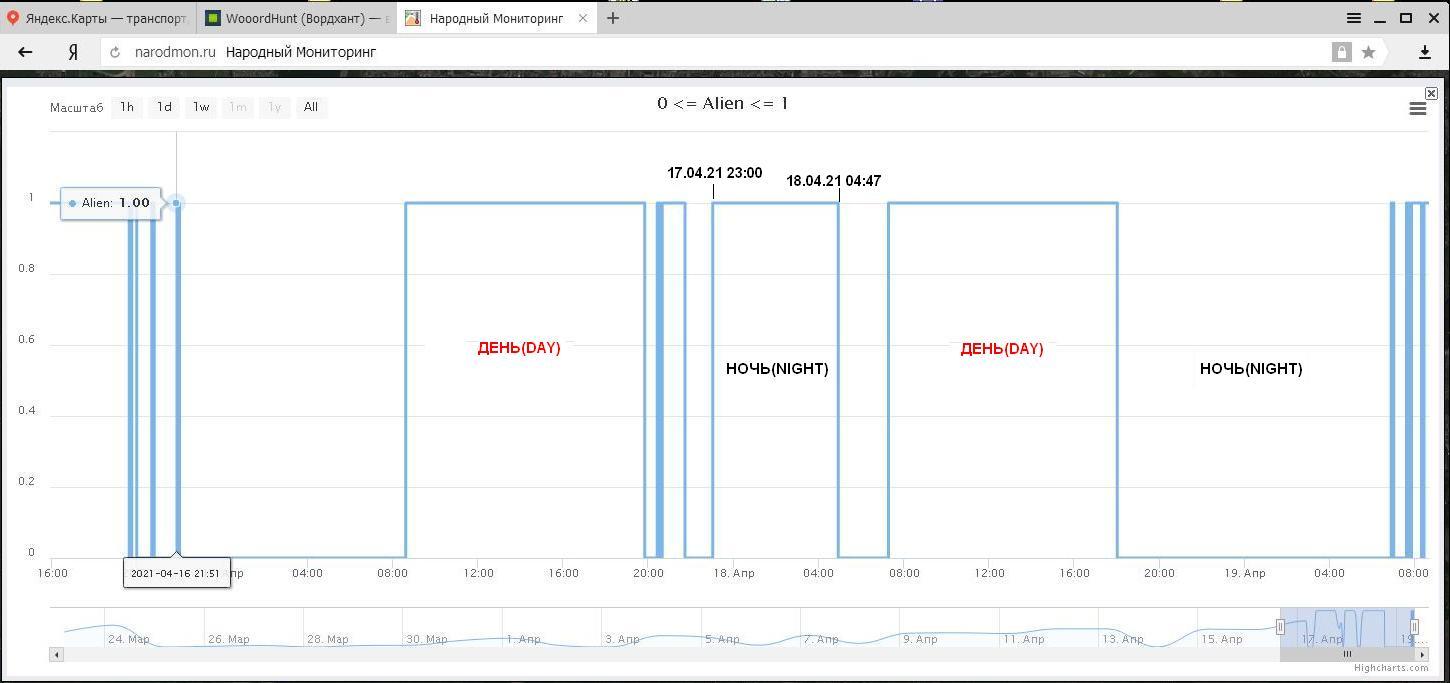Screen dimensions: 1450x683
Task: Open a new tab with plus icon
Action: (x=613, y=18)
